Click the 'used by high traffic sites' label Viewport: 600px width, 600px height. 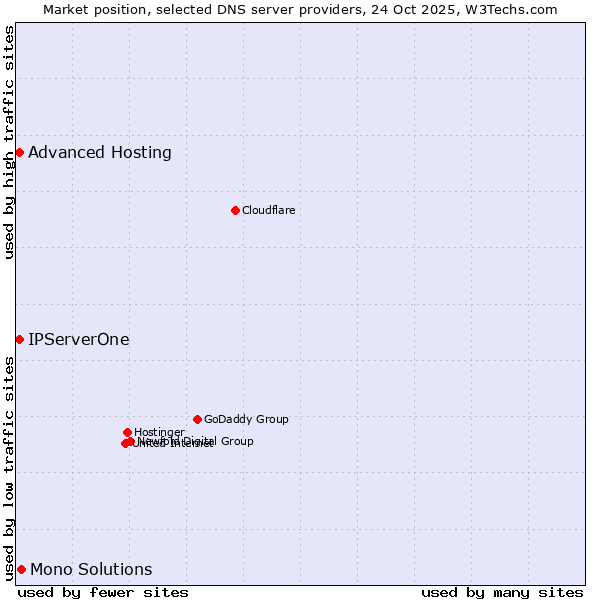coord(10,143)
